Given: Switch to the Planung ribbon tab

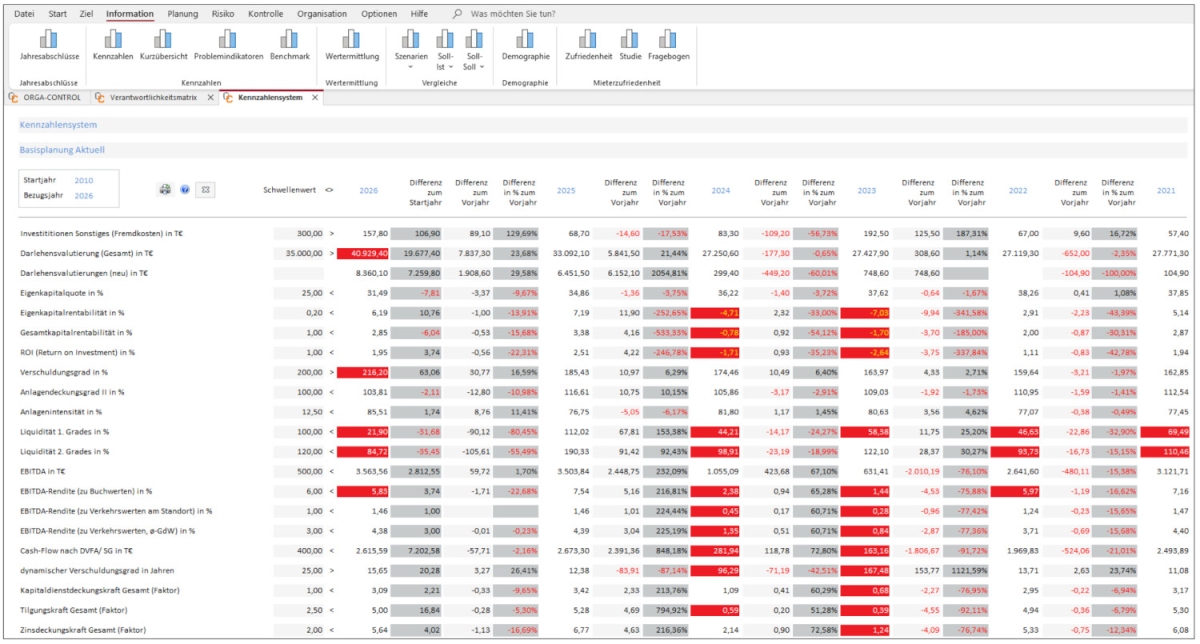Looking at the screenshot, I should point(182,14).
